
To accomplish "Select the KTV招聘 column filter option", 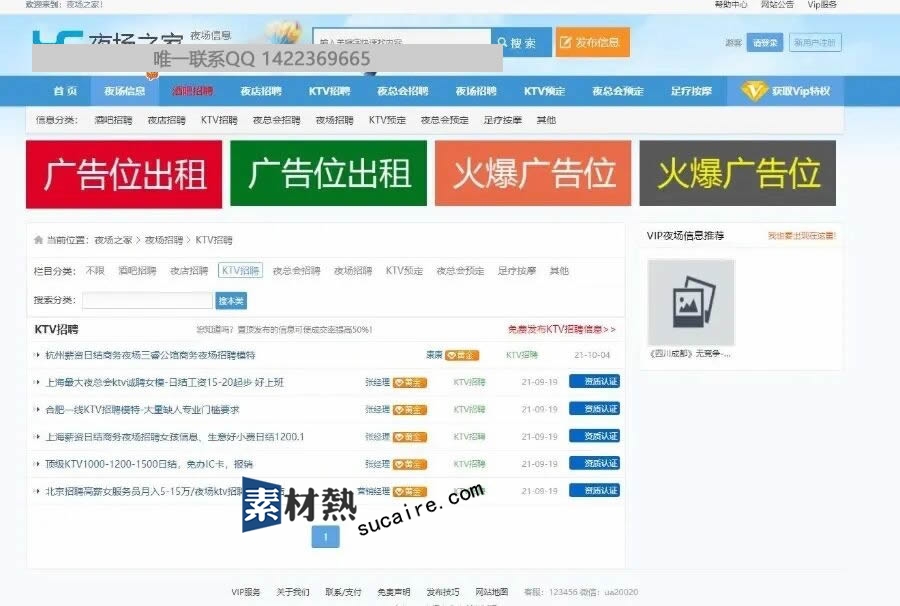I will (241, 271).
